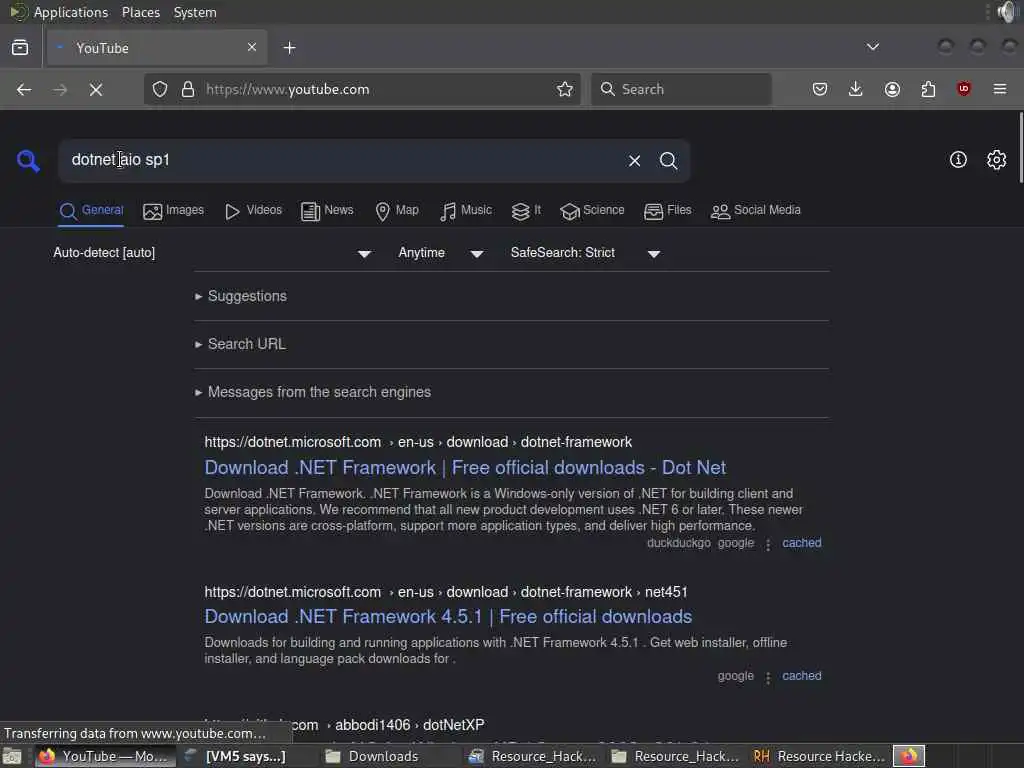Open the extensions puzzle icon
This screenshot has height=768, width=1024.
coord(928,89)
